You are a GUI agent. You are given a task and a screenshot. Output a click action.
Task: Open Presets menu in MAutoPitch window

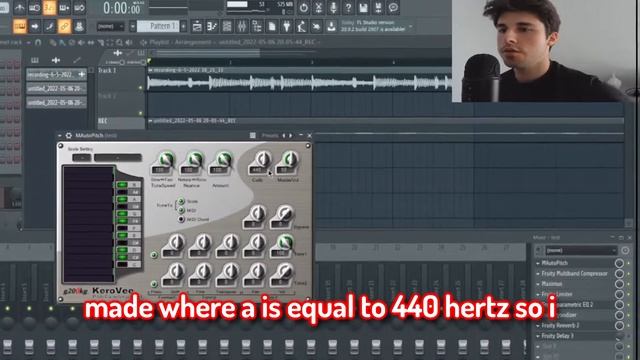point(270,136)
